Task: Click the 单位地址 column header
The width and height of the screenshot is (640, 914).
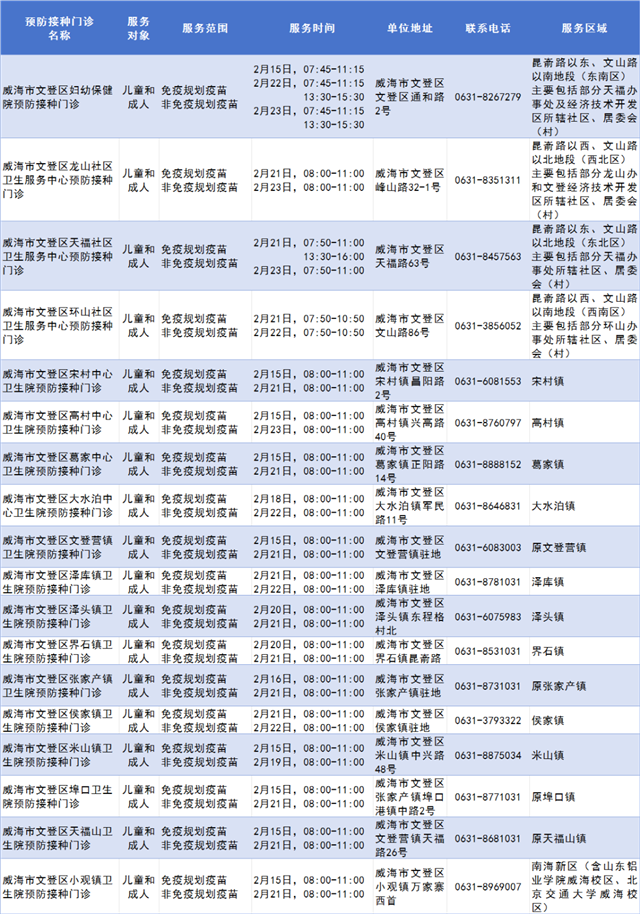Action: click(x=410, y=28)
